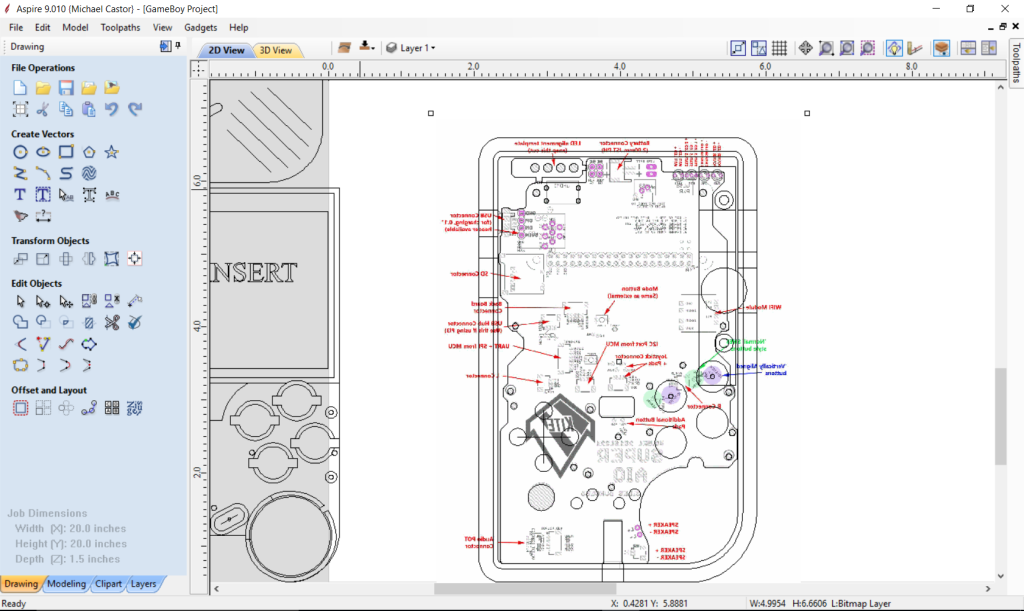
Task: Switch to 2D View tab
Action: [x=227, y=50]
